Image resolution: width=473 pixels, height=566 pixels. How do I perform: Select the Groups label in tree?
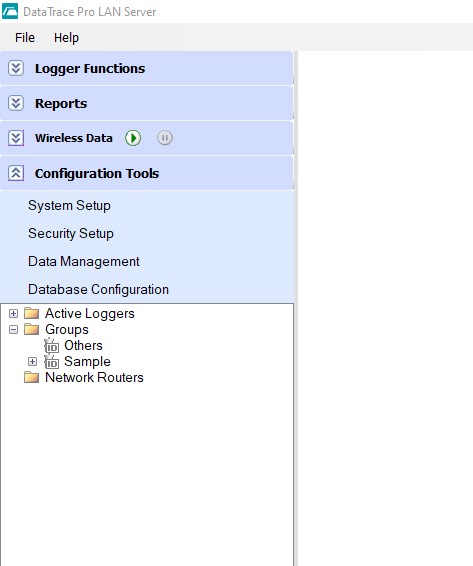point(67,330)
